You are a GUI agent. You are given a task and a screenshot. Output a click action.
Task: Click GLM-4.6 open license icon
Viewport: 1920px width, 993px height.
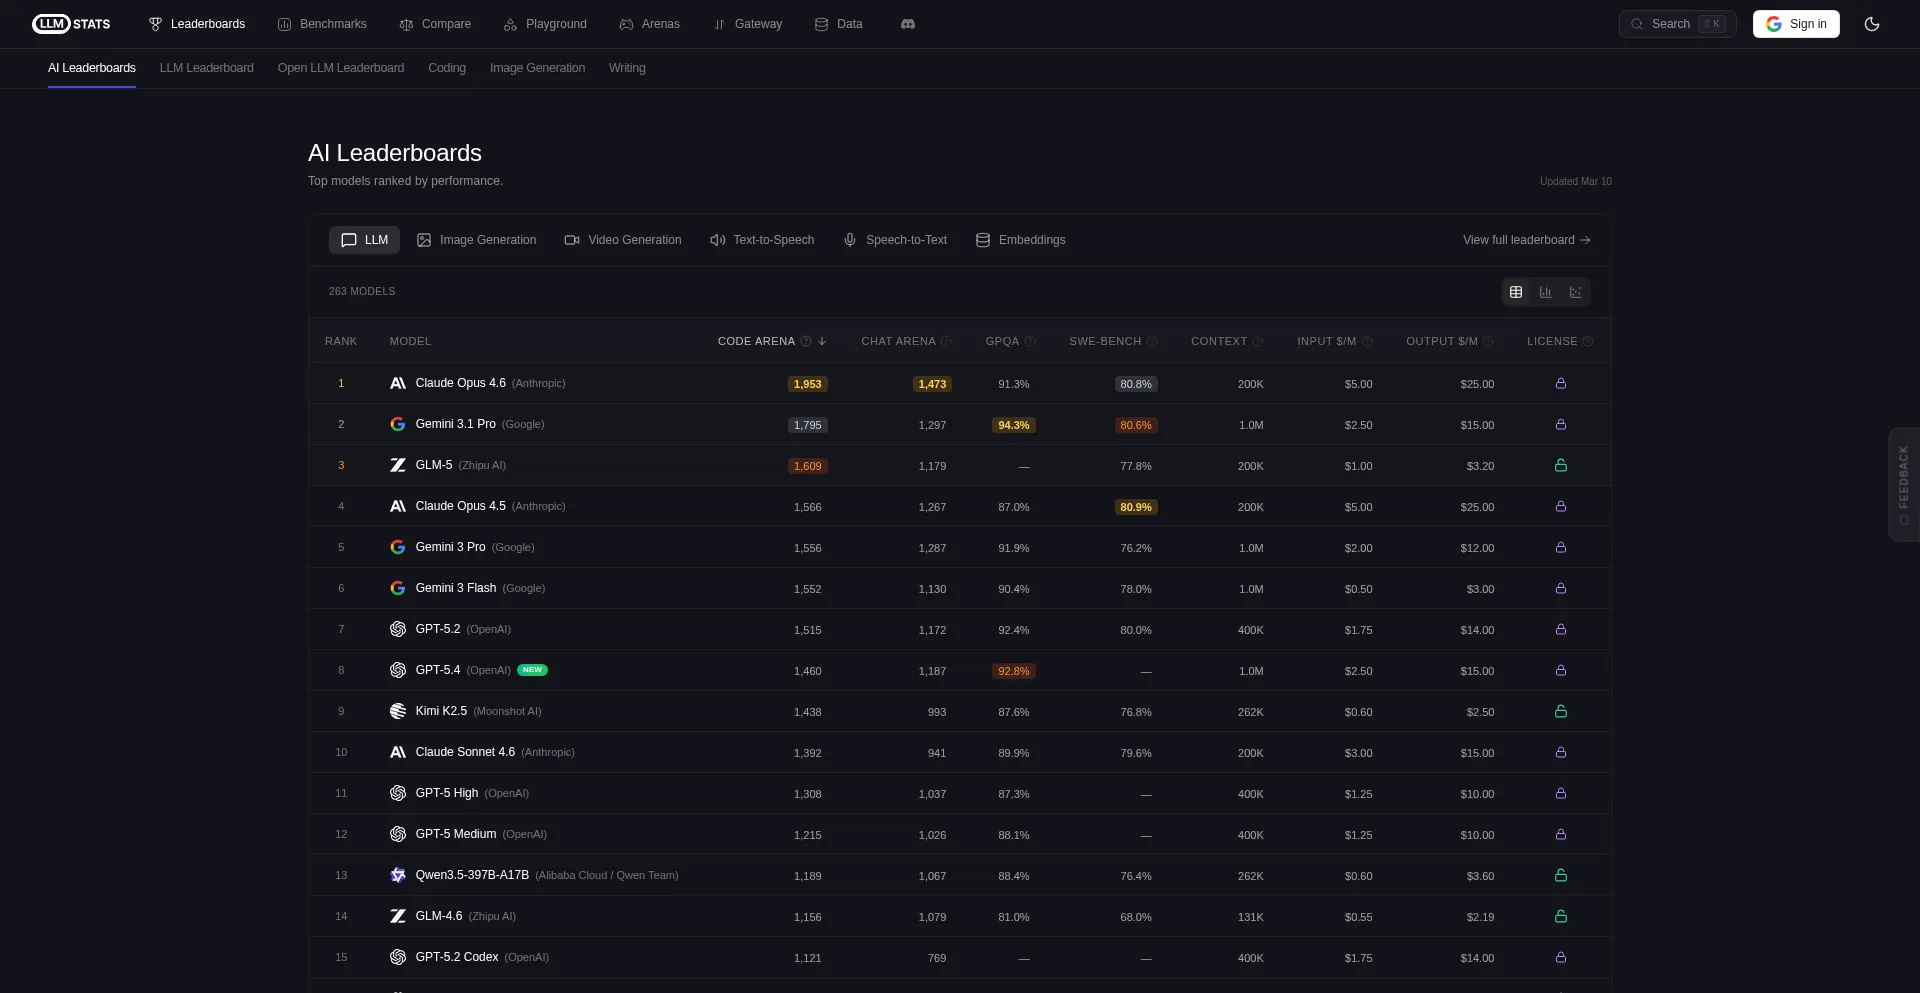[x=1561, y=916]
